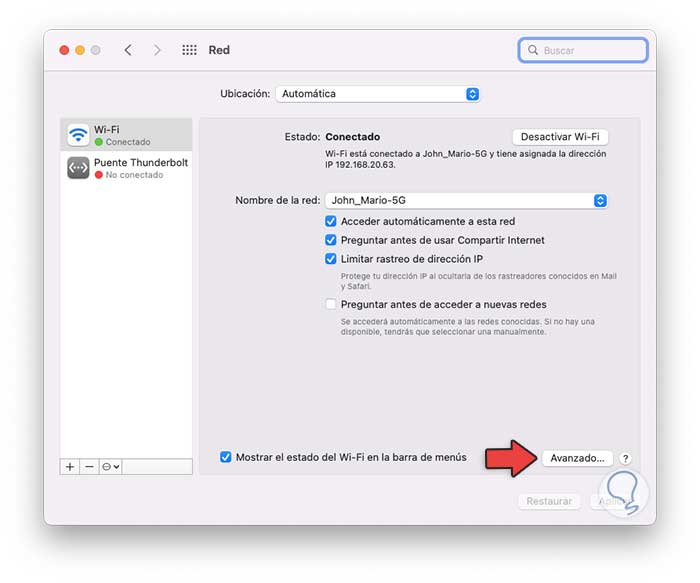This screenshot has height=583, width=700.
Task: Remove selected service with minus button
Action: point(89,466)
